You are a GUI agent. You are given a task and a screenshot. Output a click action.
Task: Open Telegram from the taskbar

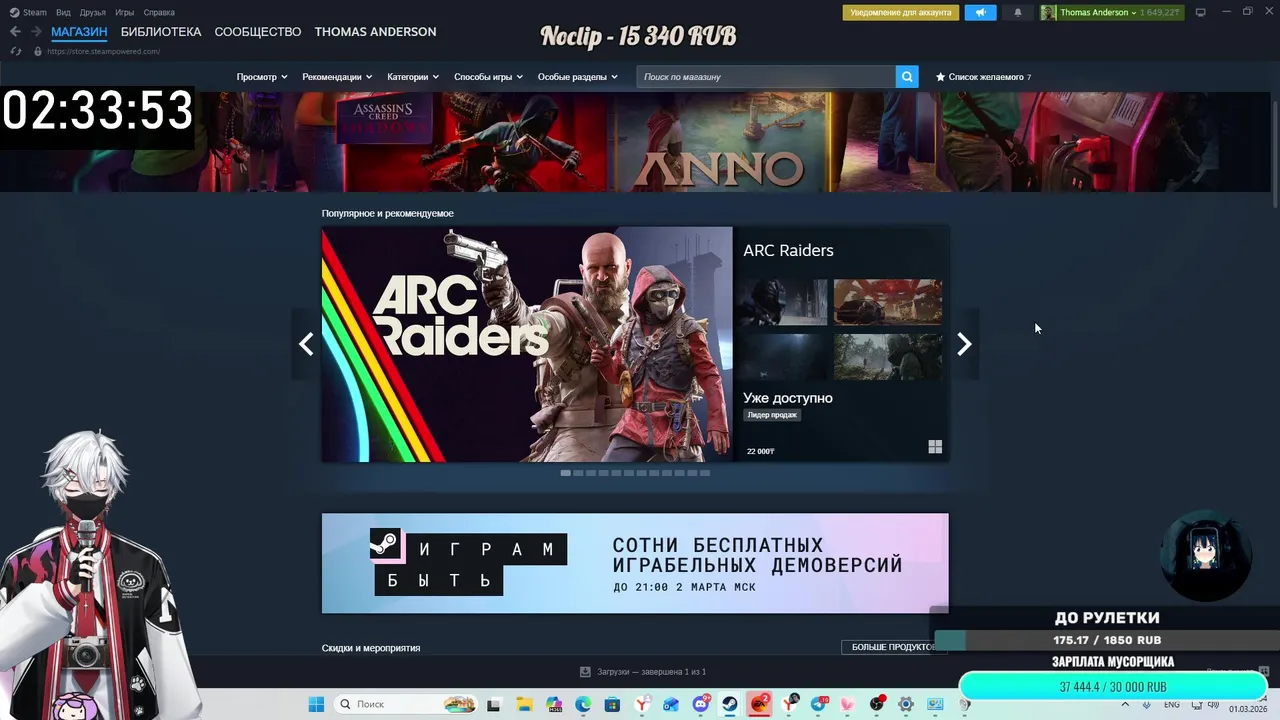click(819, 704)
